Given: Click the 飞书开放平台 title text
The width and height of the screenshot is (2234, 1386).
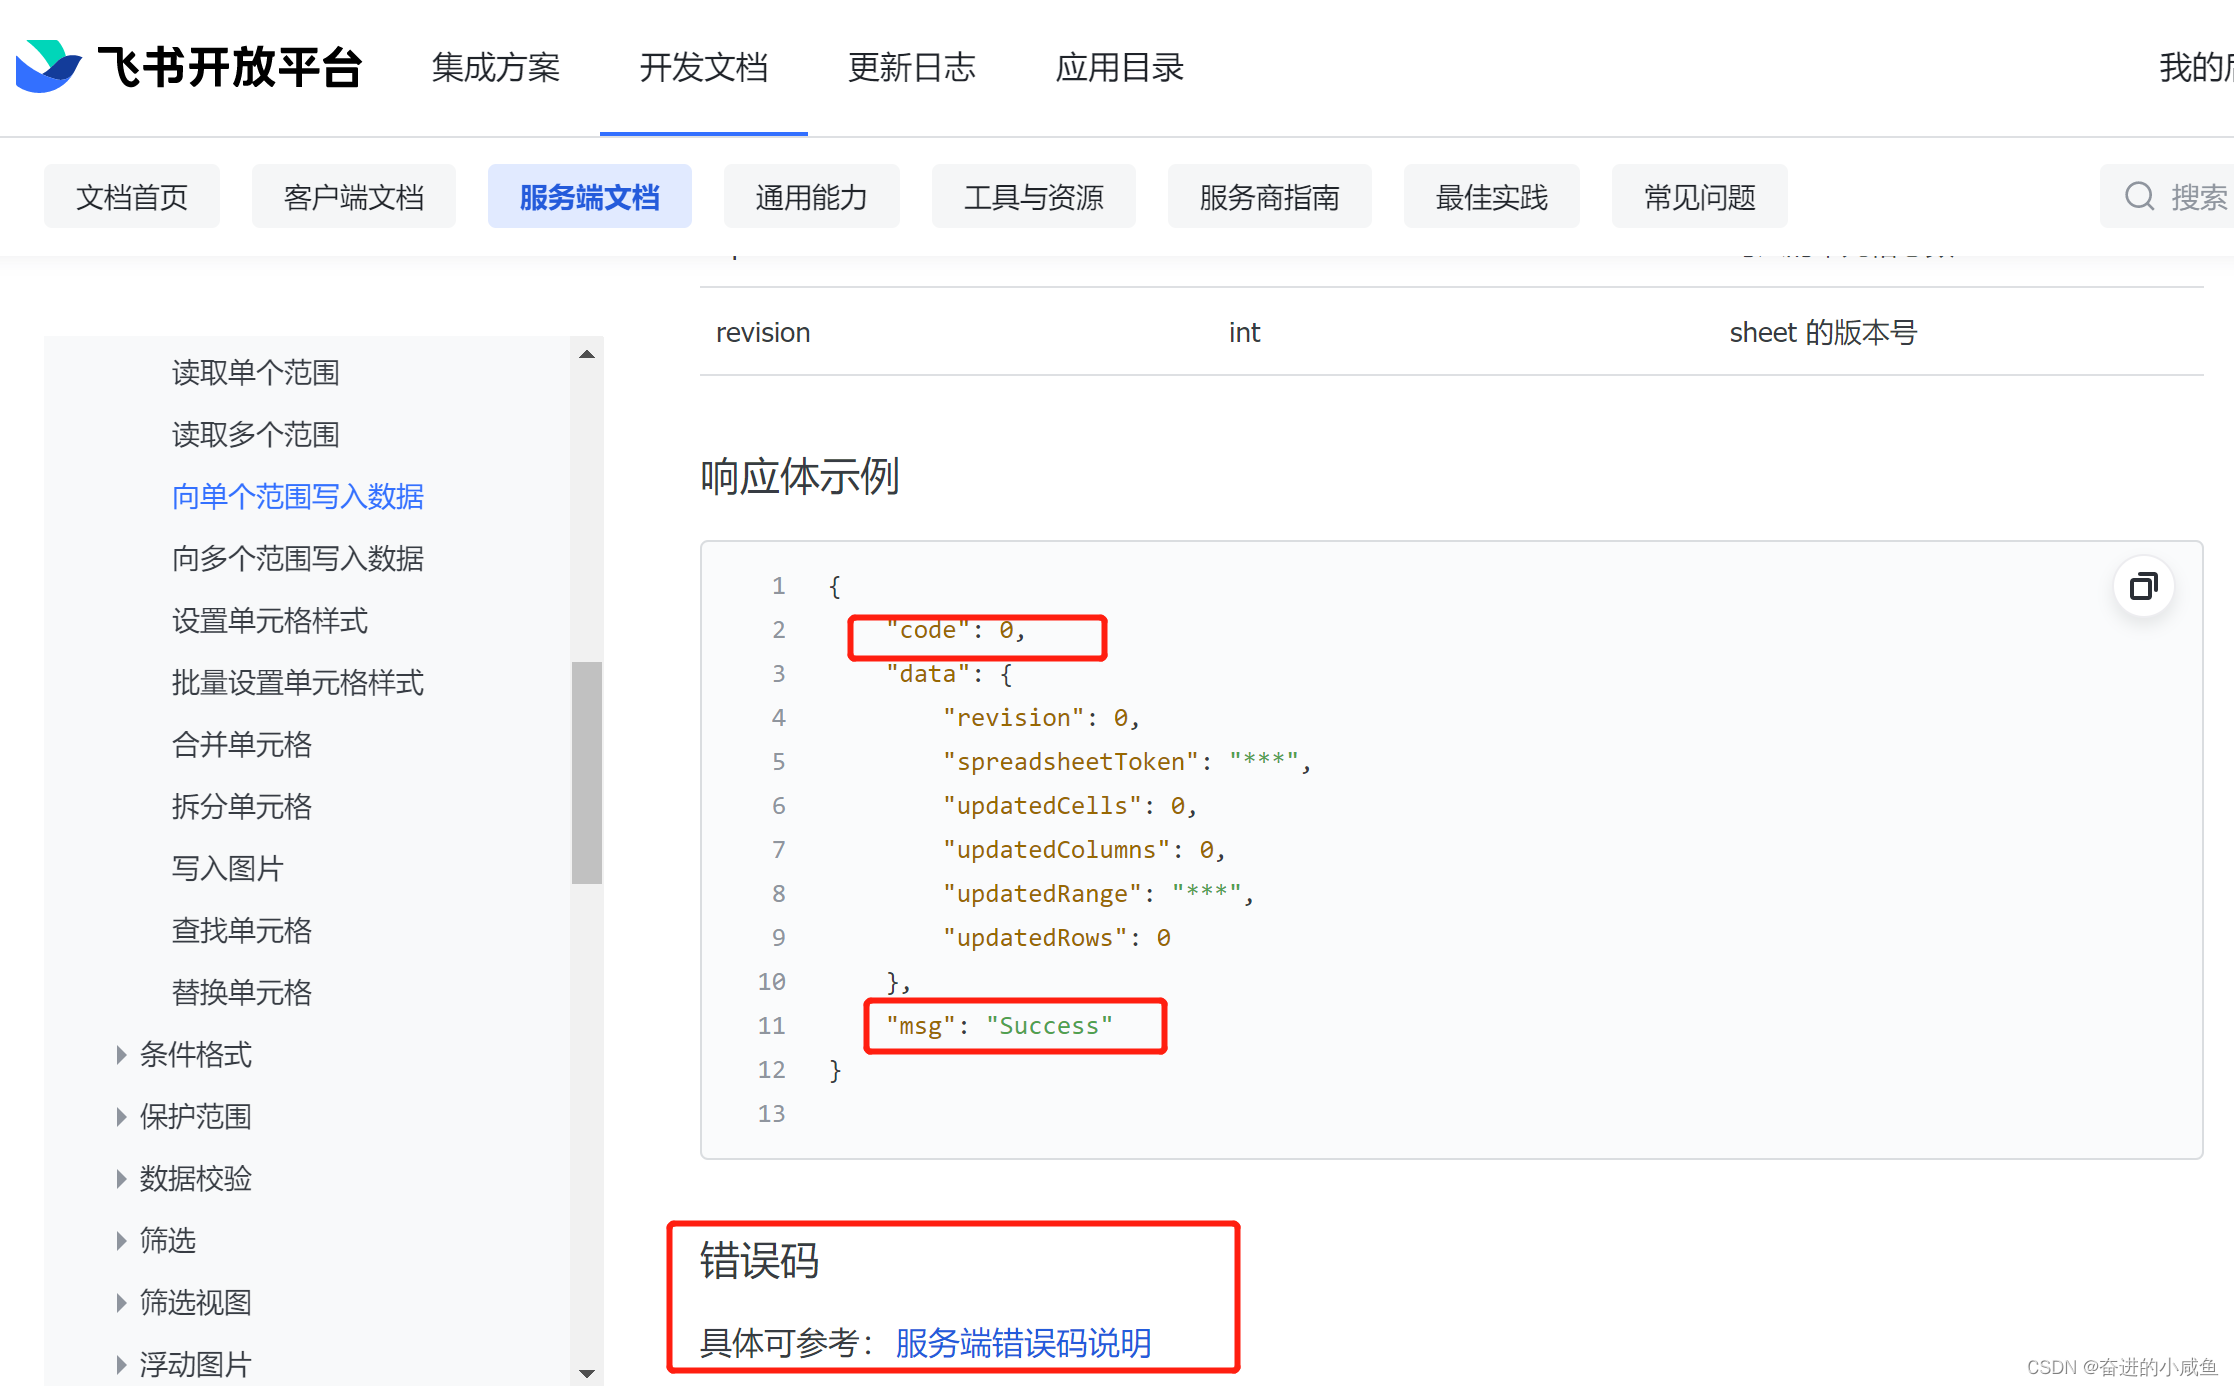Looking at the screenshot, I should (x=230, y=67).
